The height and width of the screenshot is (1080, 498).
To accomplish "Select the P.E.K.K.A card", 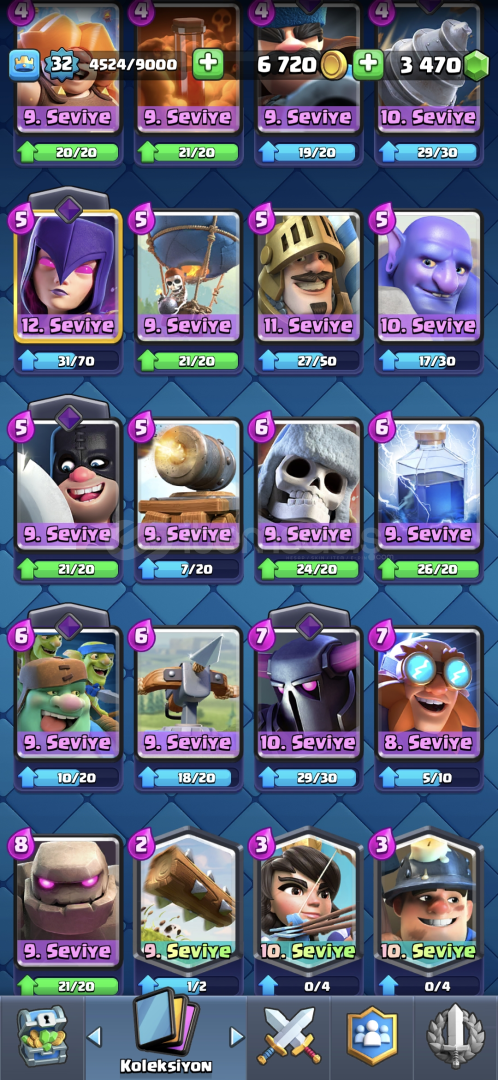I will [x=309, y=692].
